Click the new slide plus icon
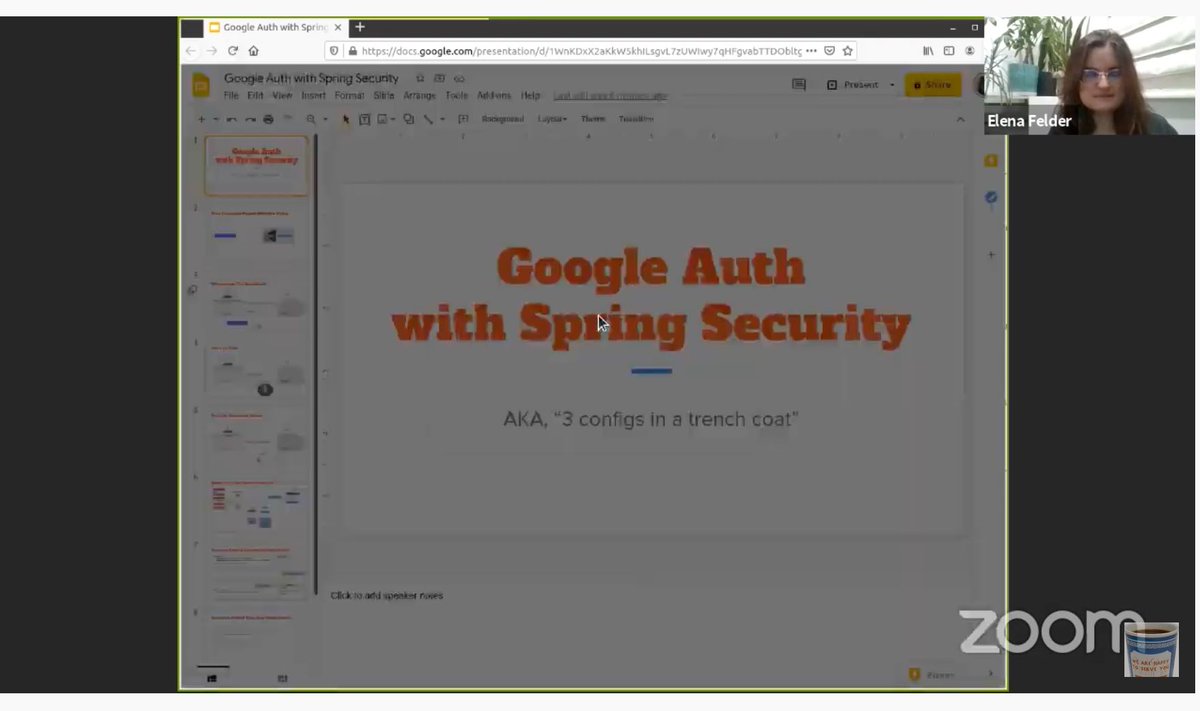Screen dimensions: 1200x711 201,119
